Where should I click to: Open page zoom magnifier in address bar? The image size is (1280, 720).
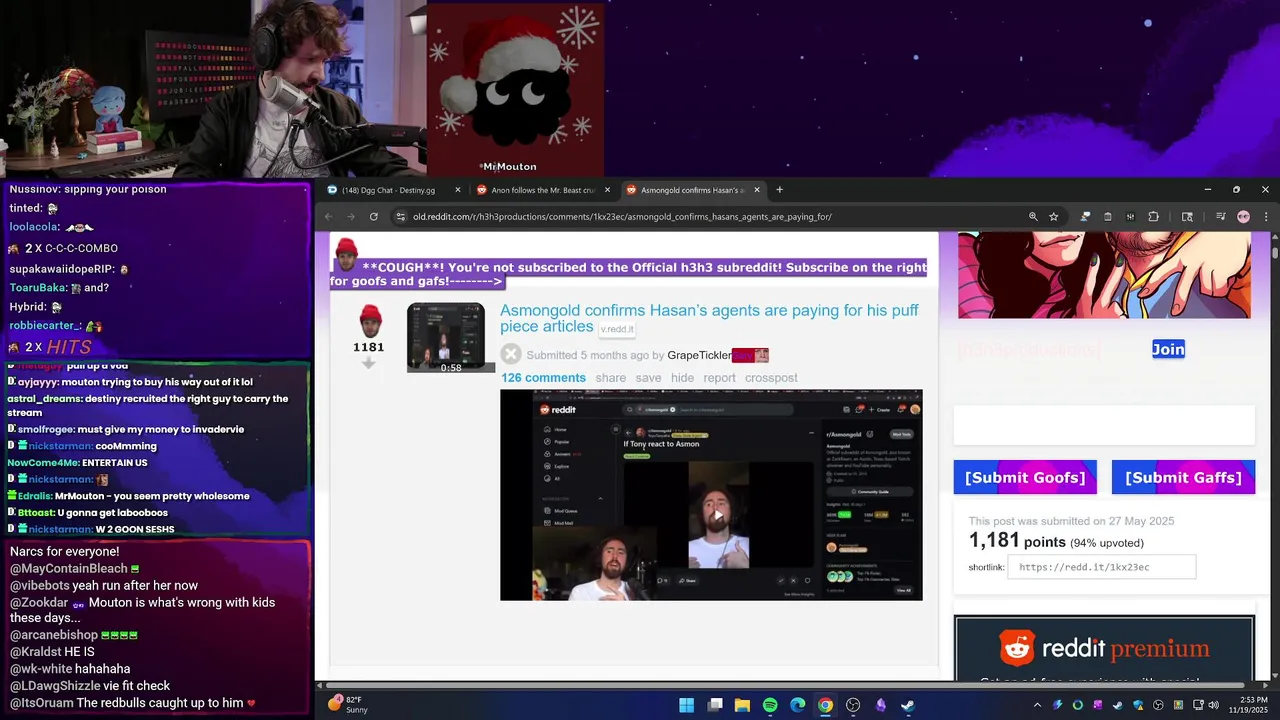pos(1033,216)
